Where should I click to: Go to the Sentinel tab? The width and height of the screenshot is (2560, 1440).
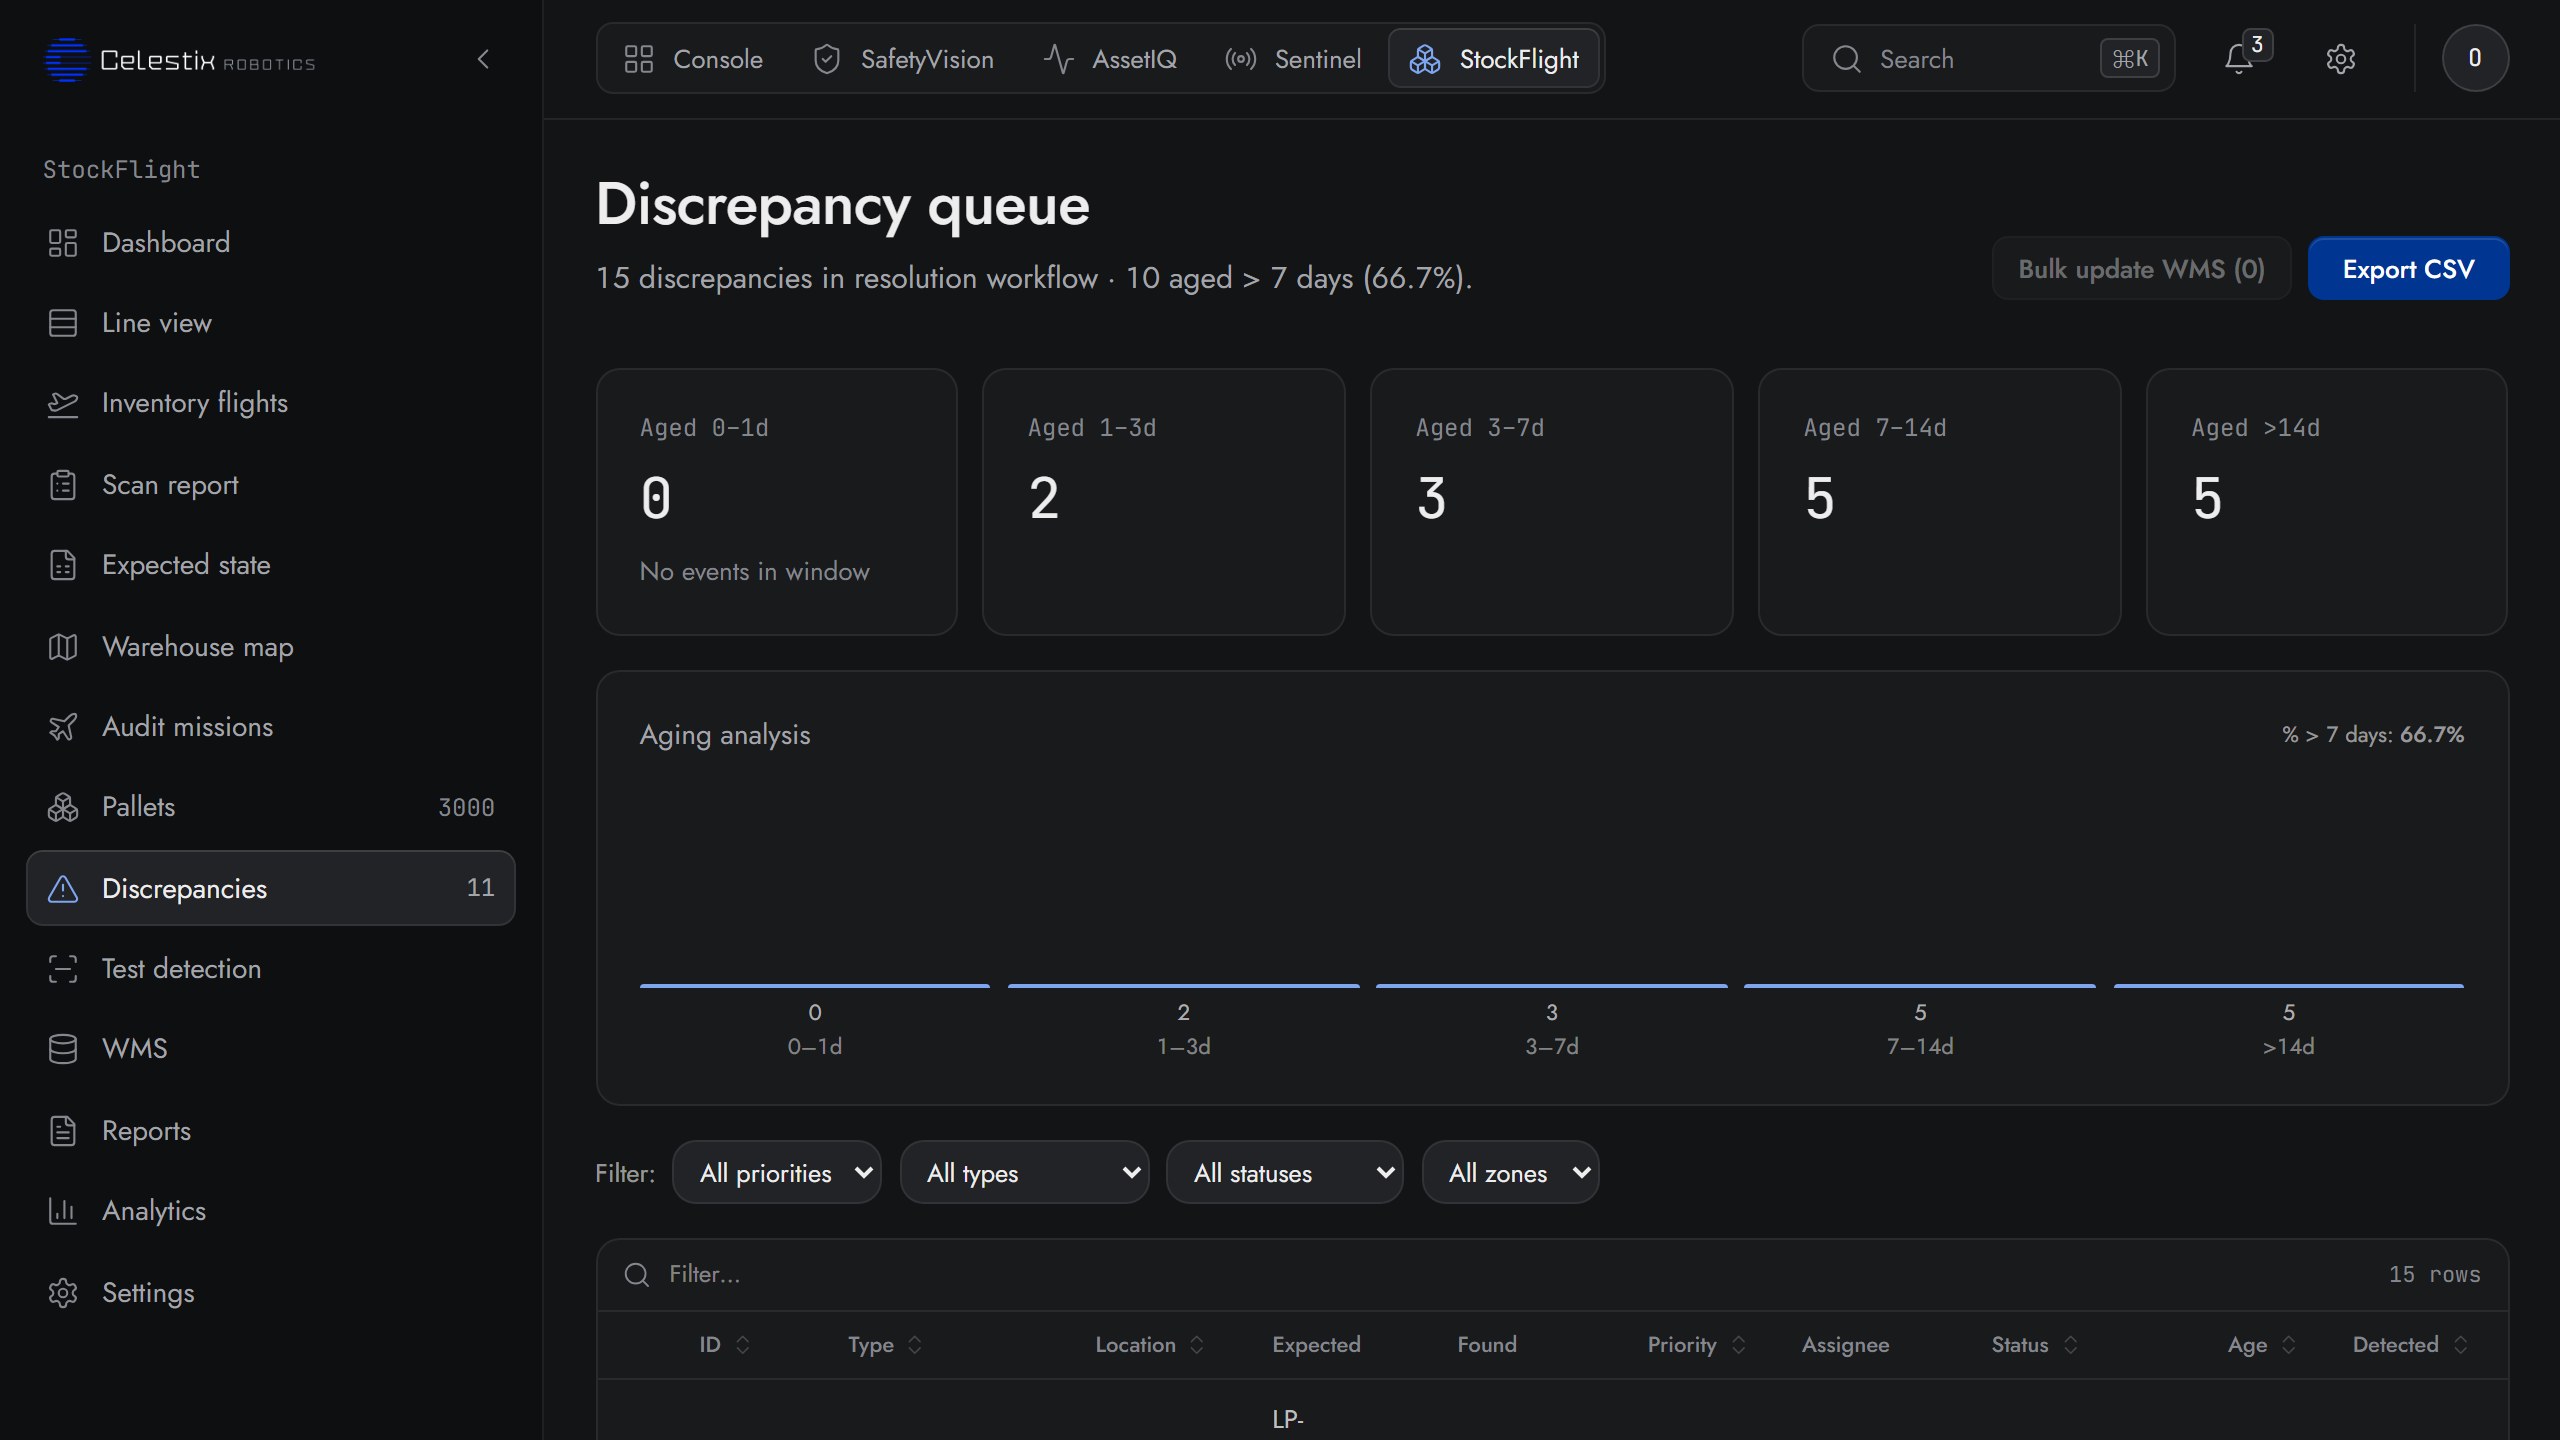point(1293,59)
